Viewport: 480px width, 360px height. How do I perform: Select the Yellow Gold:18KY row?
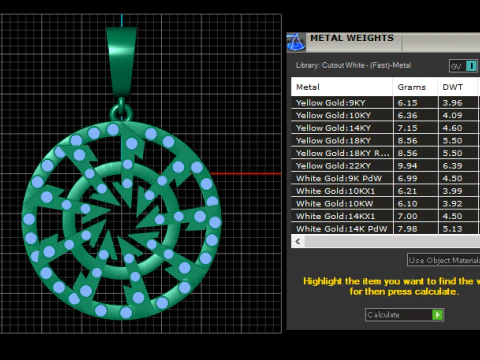(386, 141)
